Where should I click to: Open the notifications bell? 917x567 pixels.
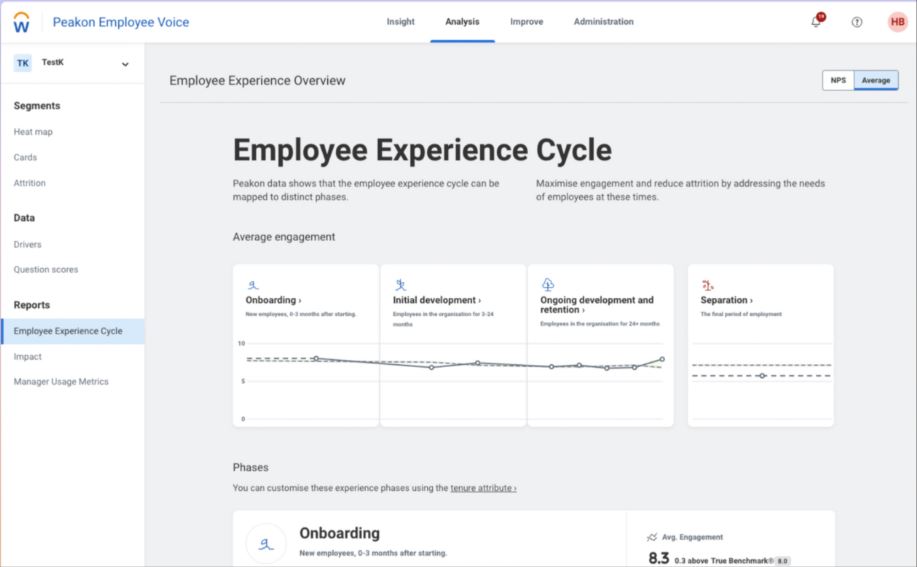816,22
